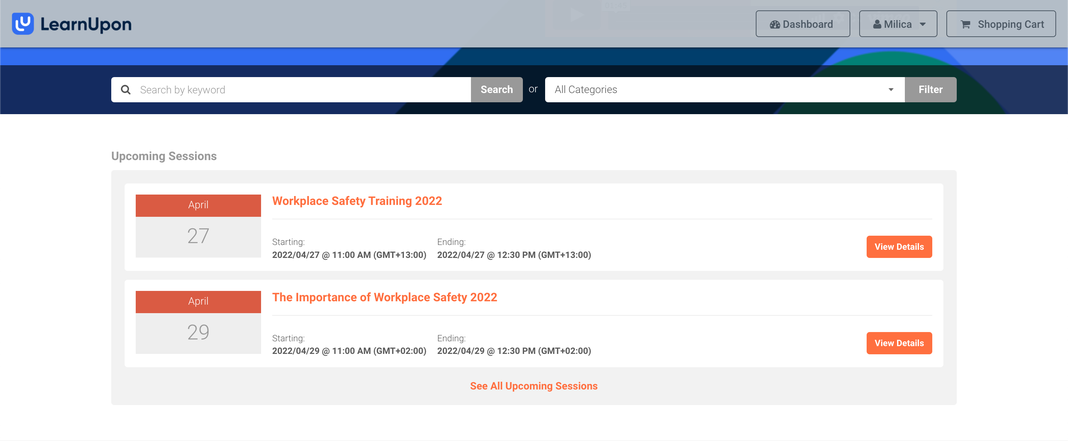Click start time 2022/04/27 @ 11:00 AM (GMT+13:00)

click(x=349, y=255)
